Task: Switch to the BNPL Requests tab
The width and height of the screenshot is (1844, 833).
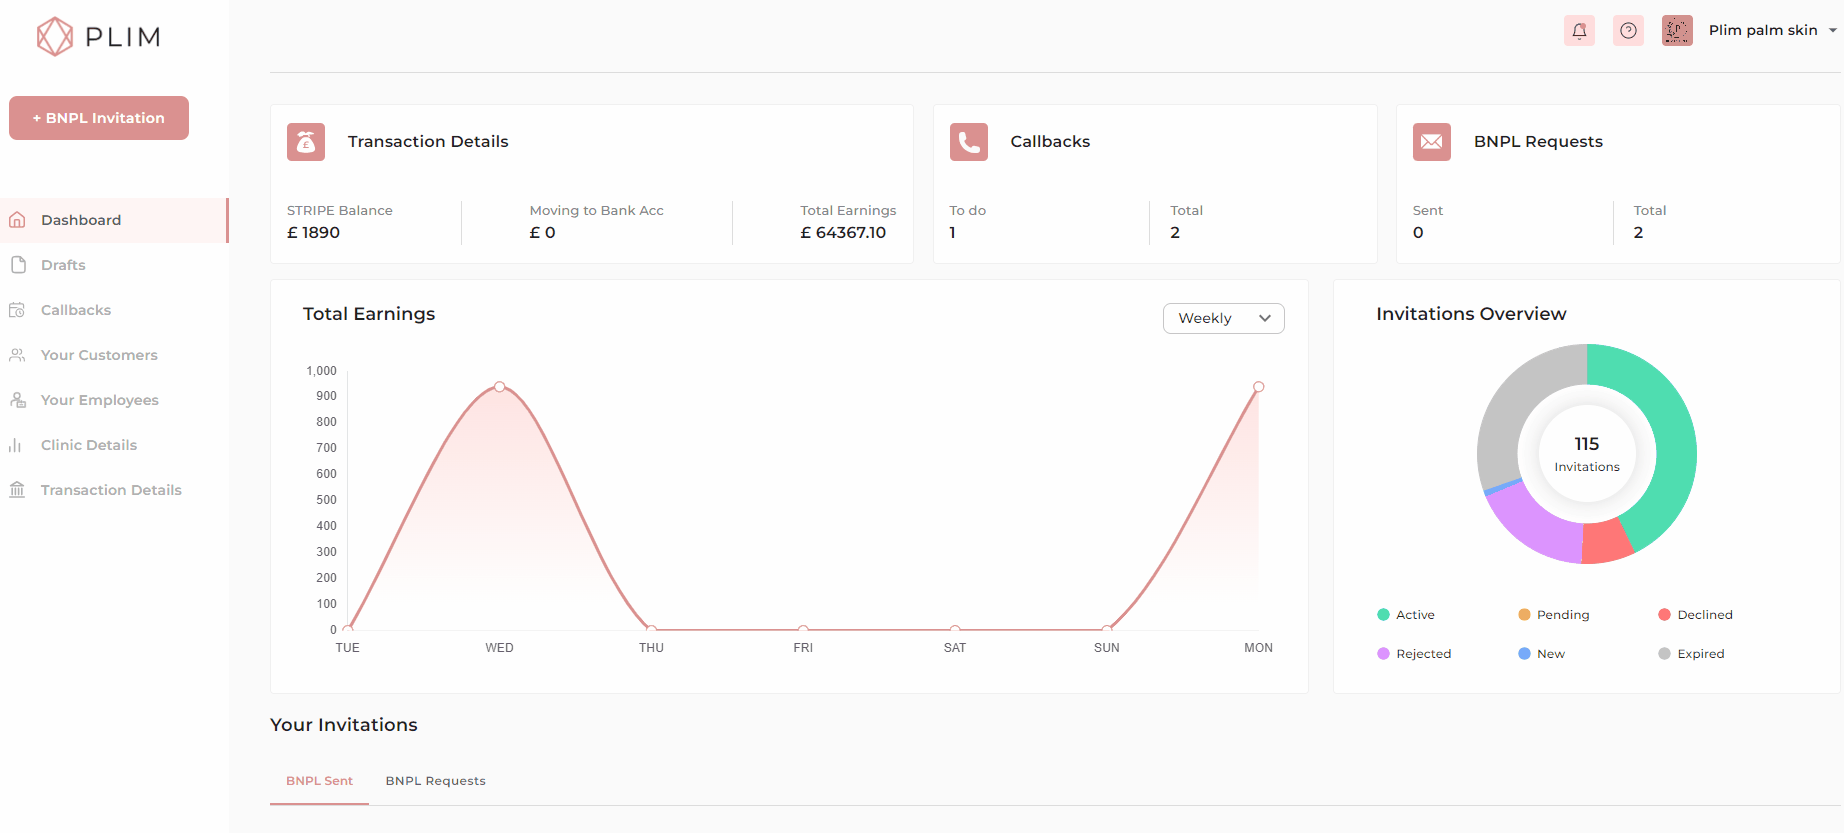Action: (435, 781)
